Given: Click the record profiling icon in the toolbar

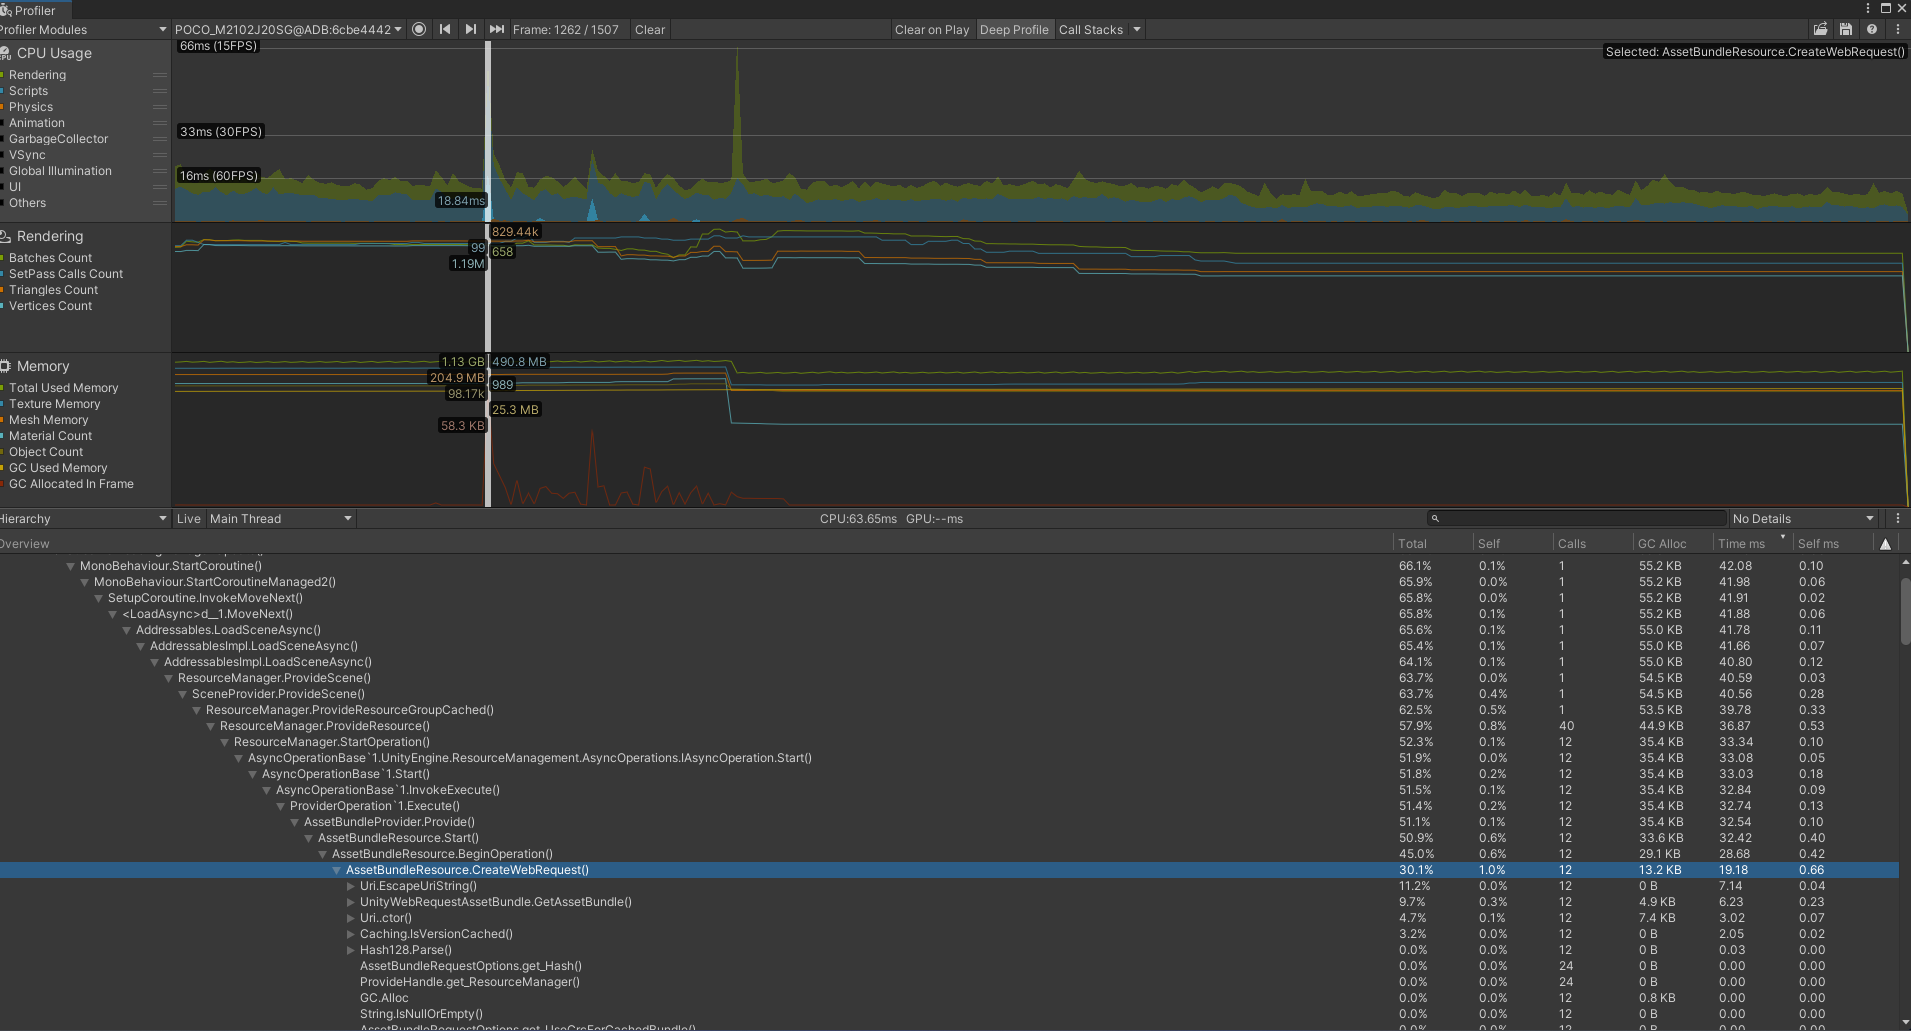Looking at the screenshot, I should tap(418, 29).
